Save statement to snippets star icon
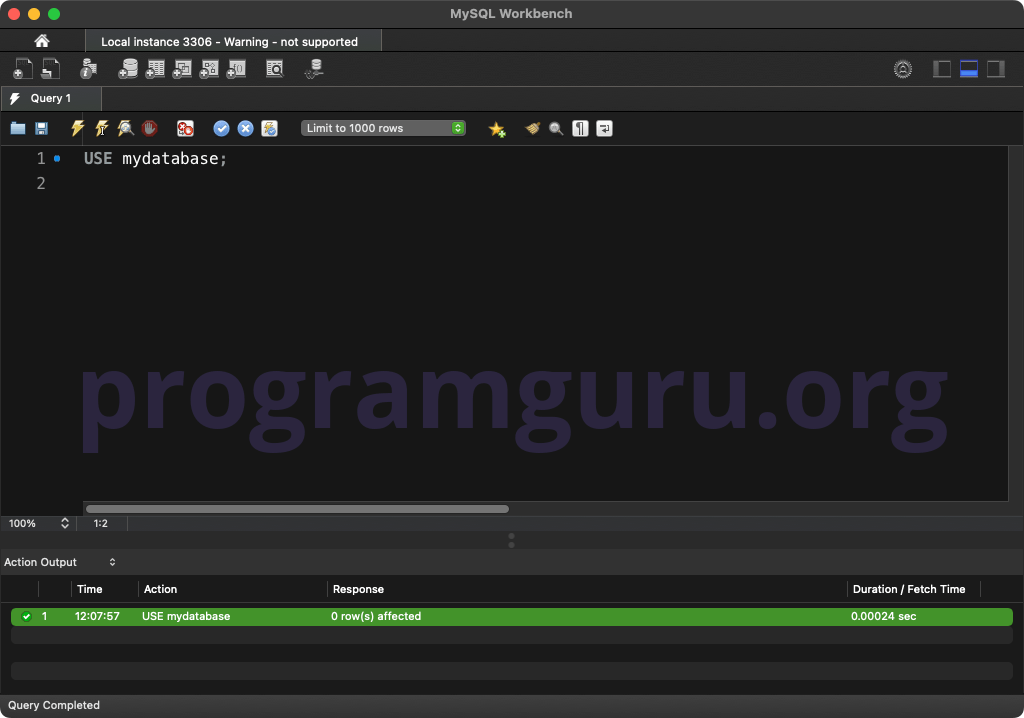Viewport: 1024px width, 718px height. (497, 129)
